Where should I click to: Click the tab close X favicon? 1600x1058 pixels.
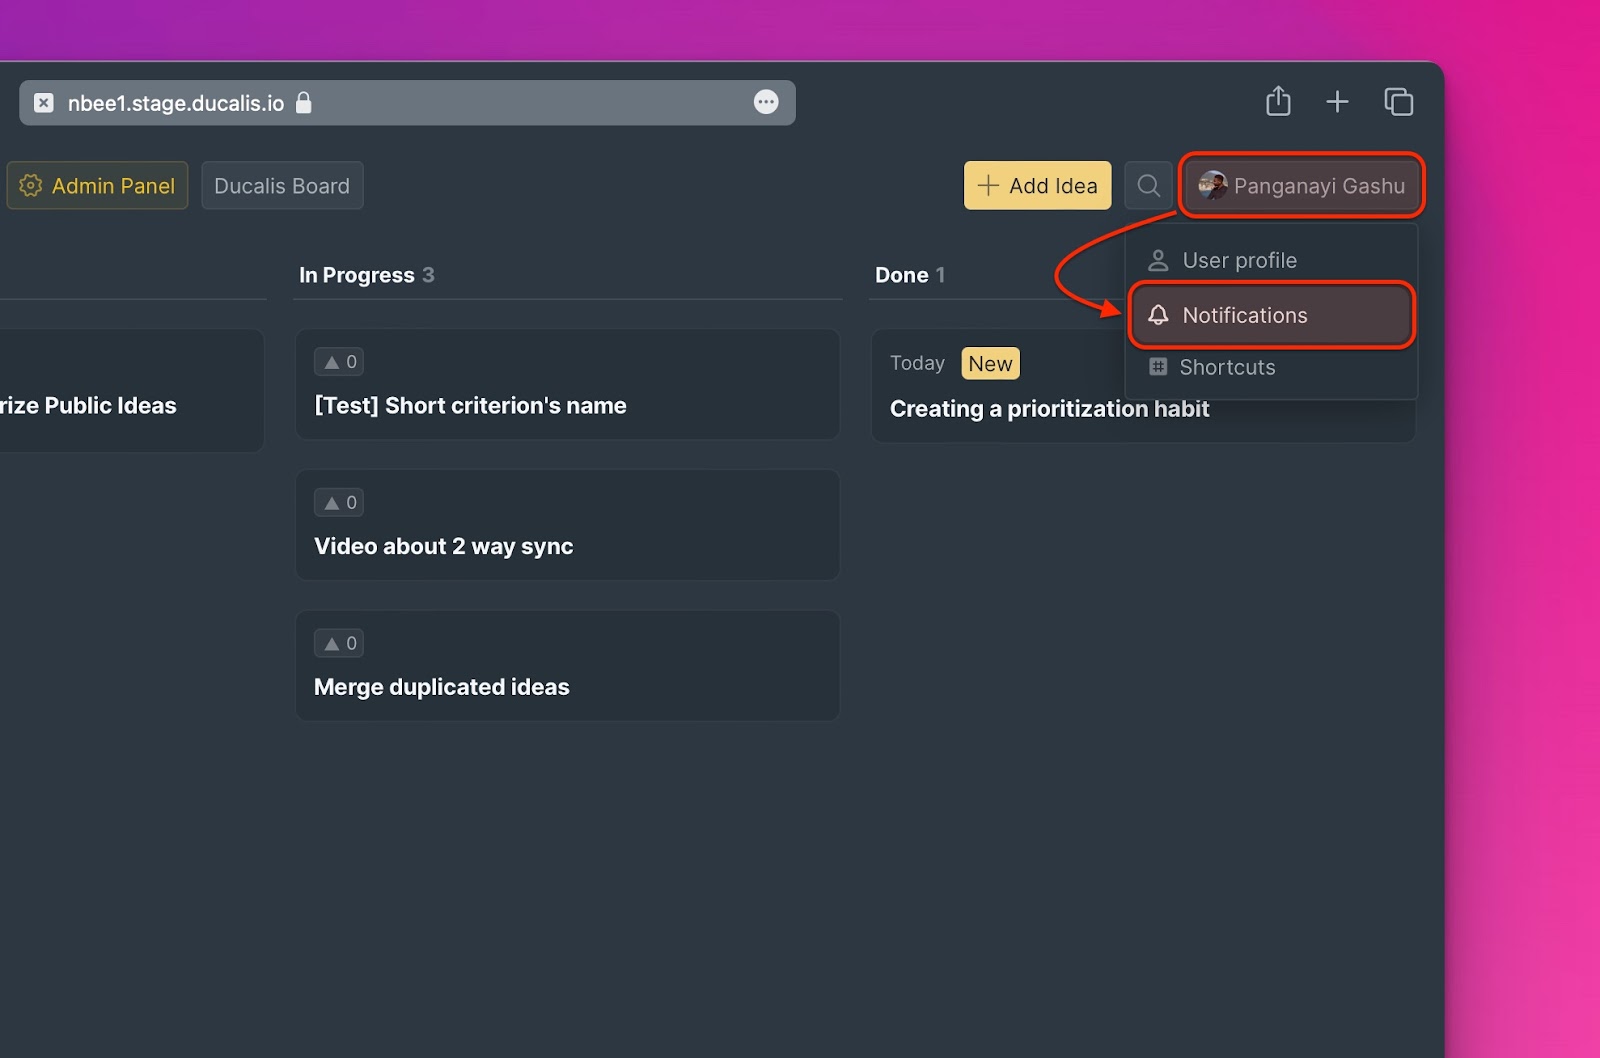pyautogui.click(x=44, y=103)
